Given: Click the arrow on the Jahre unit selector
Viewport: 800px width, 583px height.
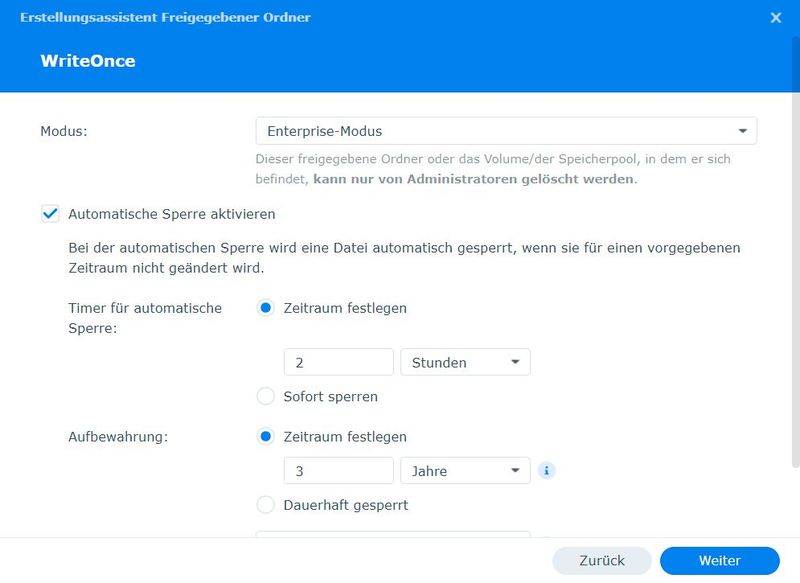Looking at the screenshot, I should [518, 470].
